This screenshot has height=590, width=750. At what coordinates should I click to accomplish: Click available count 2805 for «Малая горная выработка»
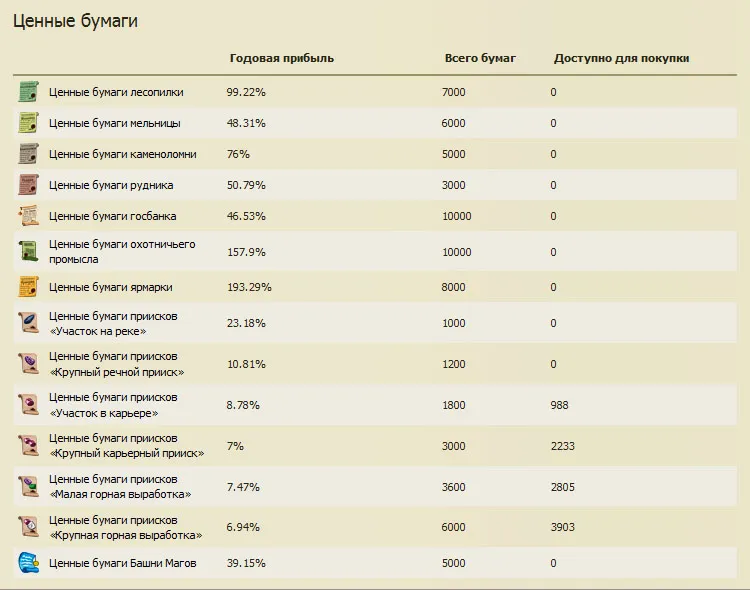point(563,486)
